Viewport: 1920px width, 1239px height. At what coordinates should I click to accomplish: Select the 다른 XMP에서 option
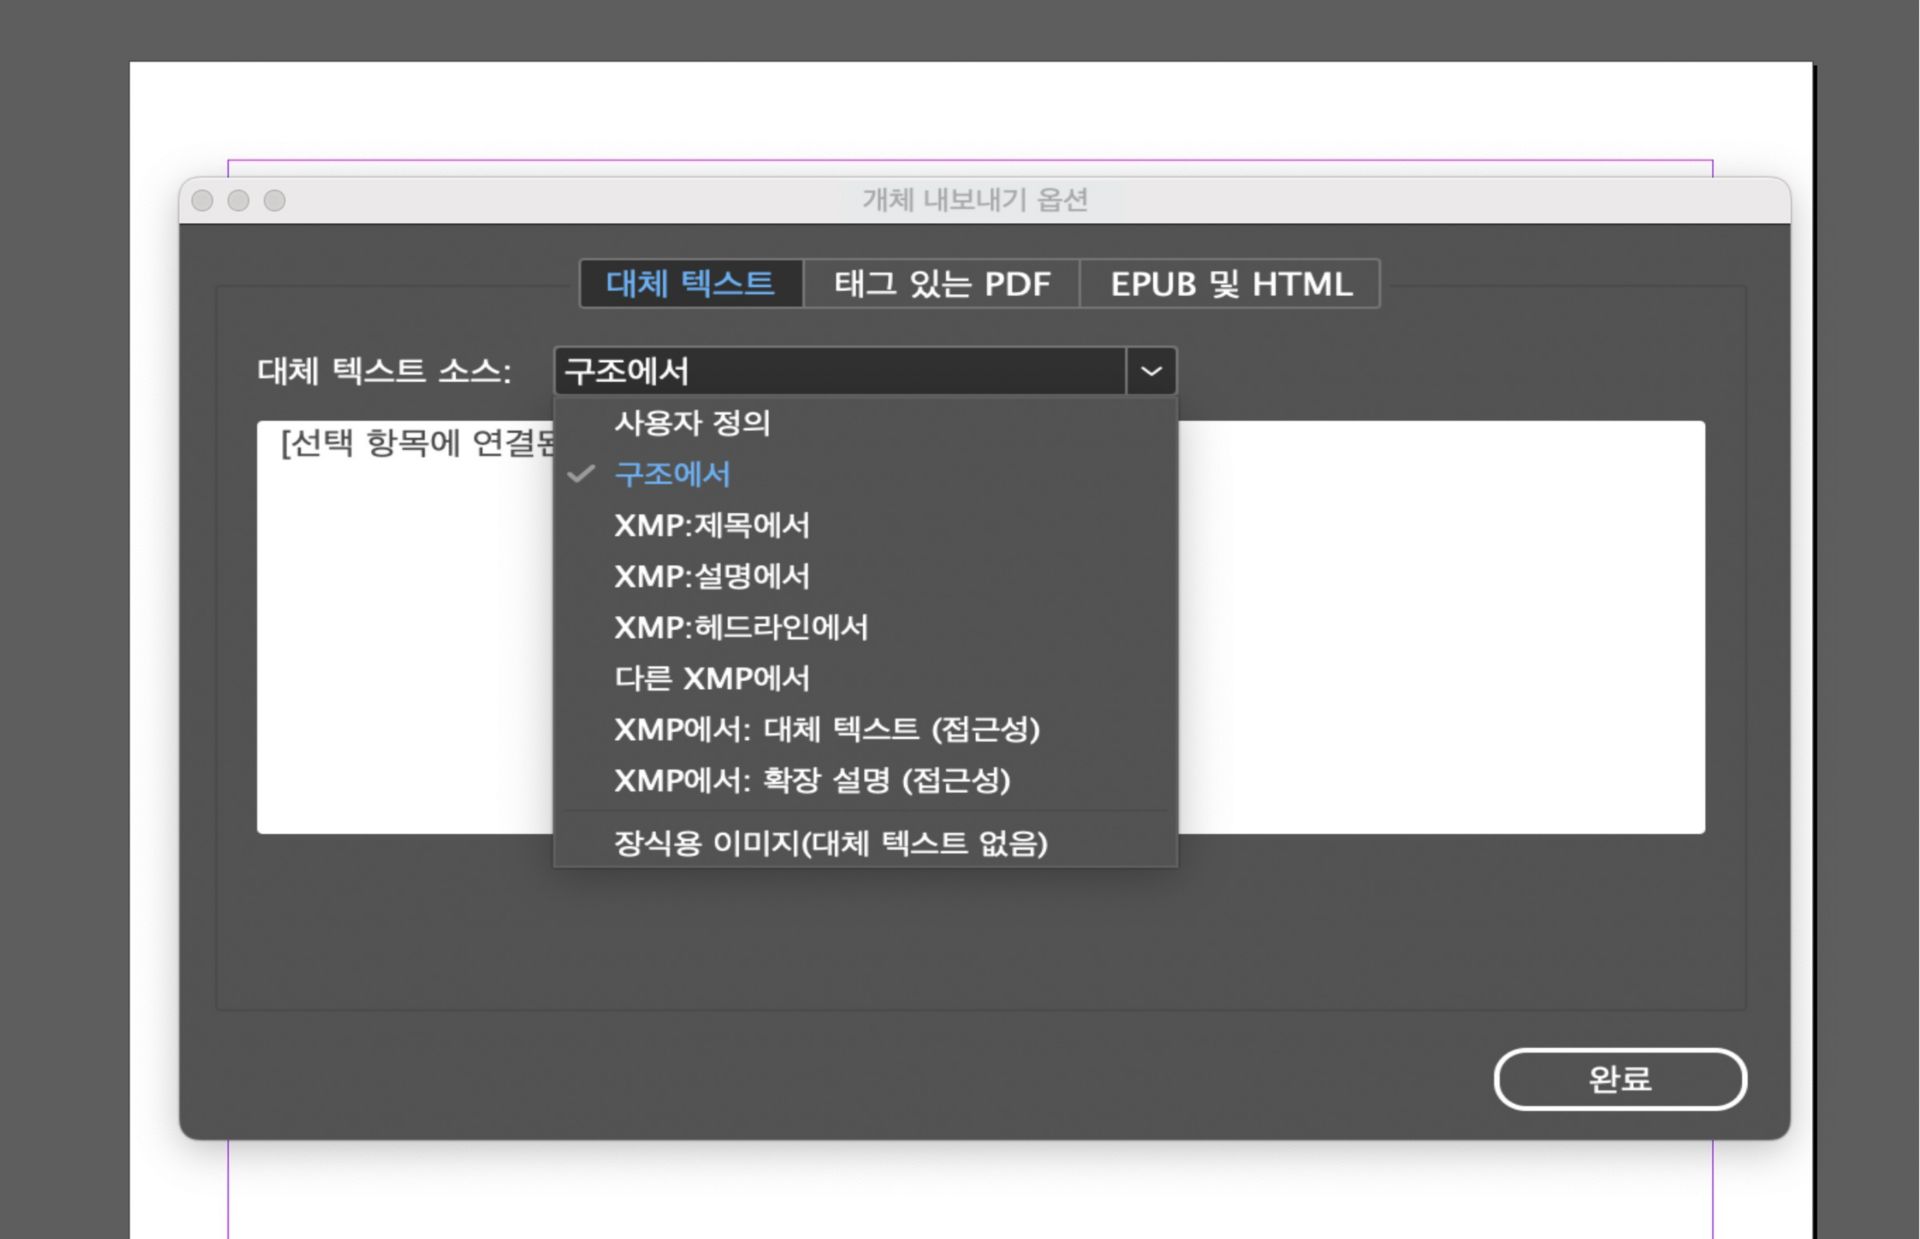(711, 679)
